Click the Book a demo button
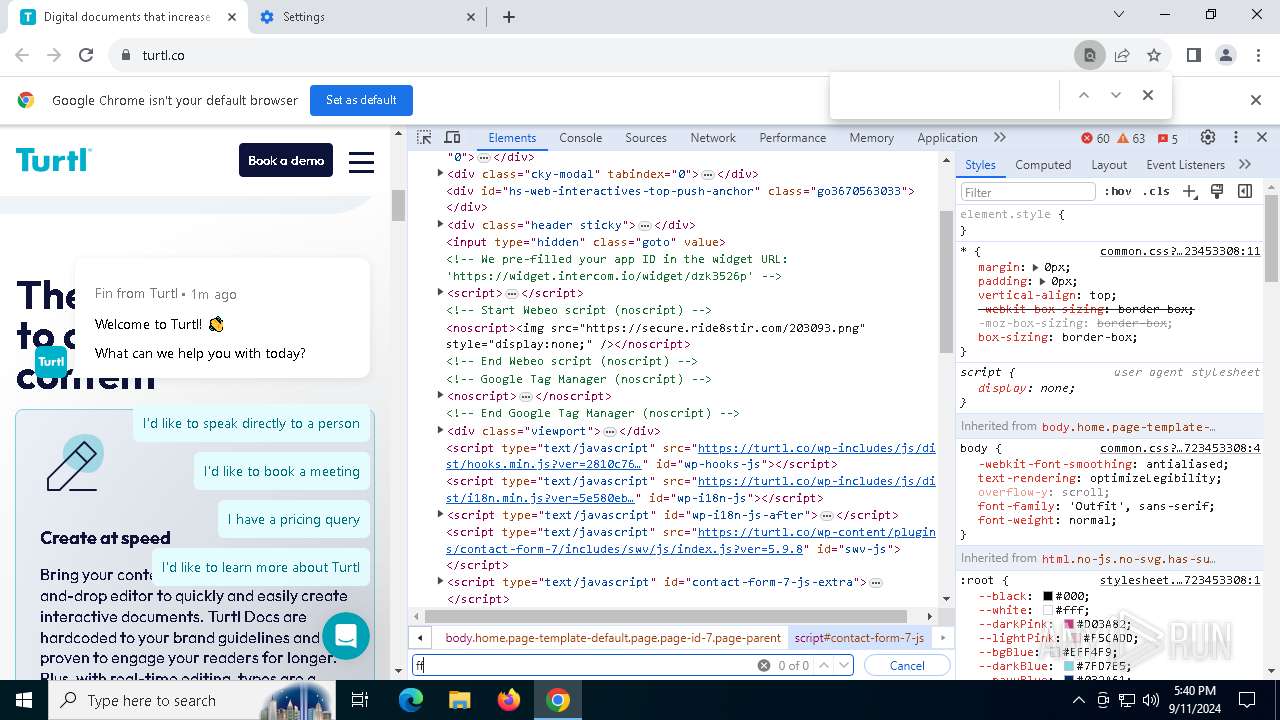The image size is (1280, 720). pos(286,160)
